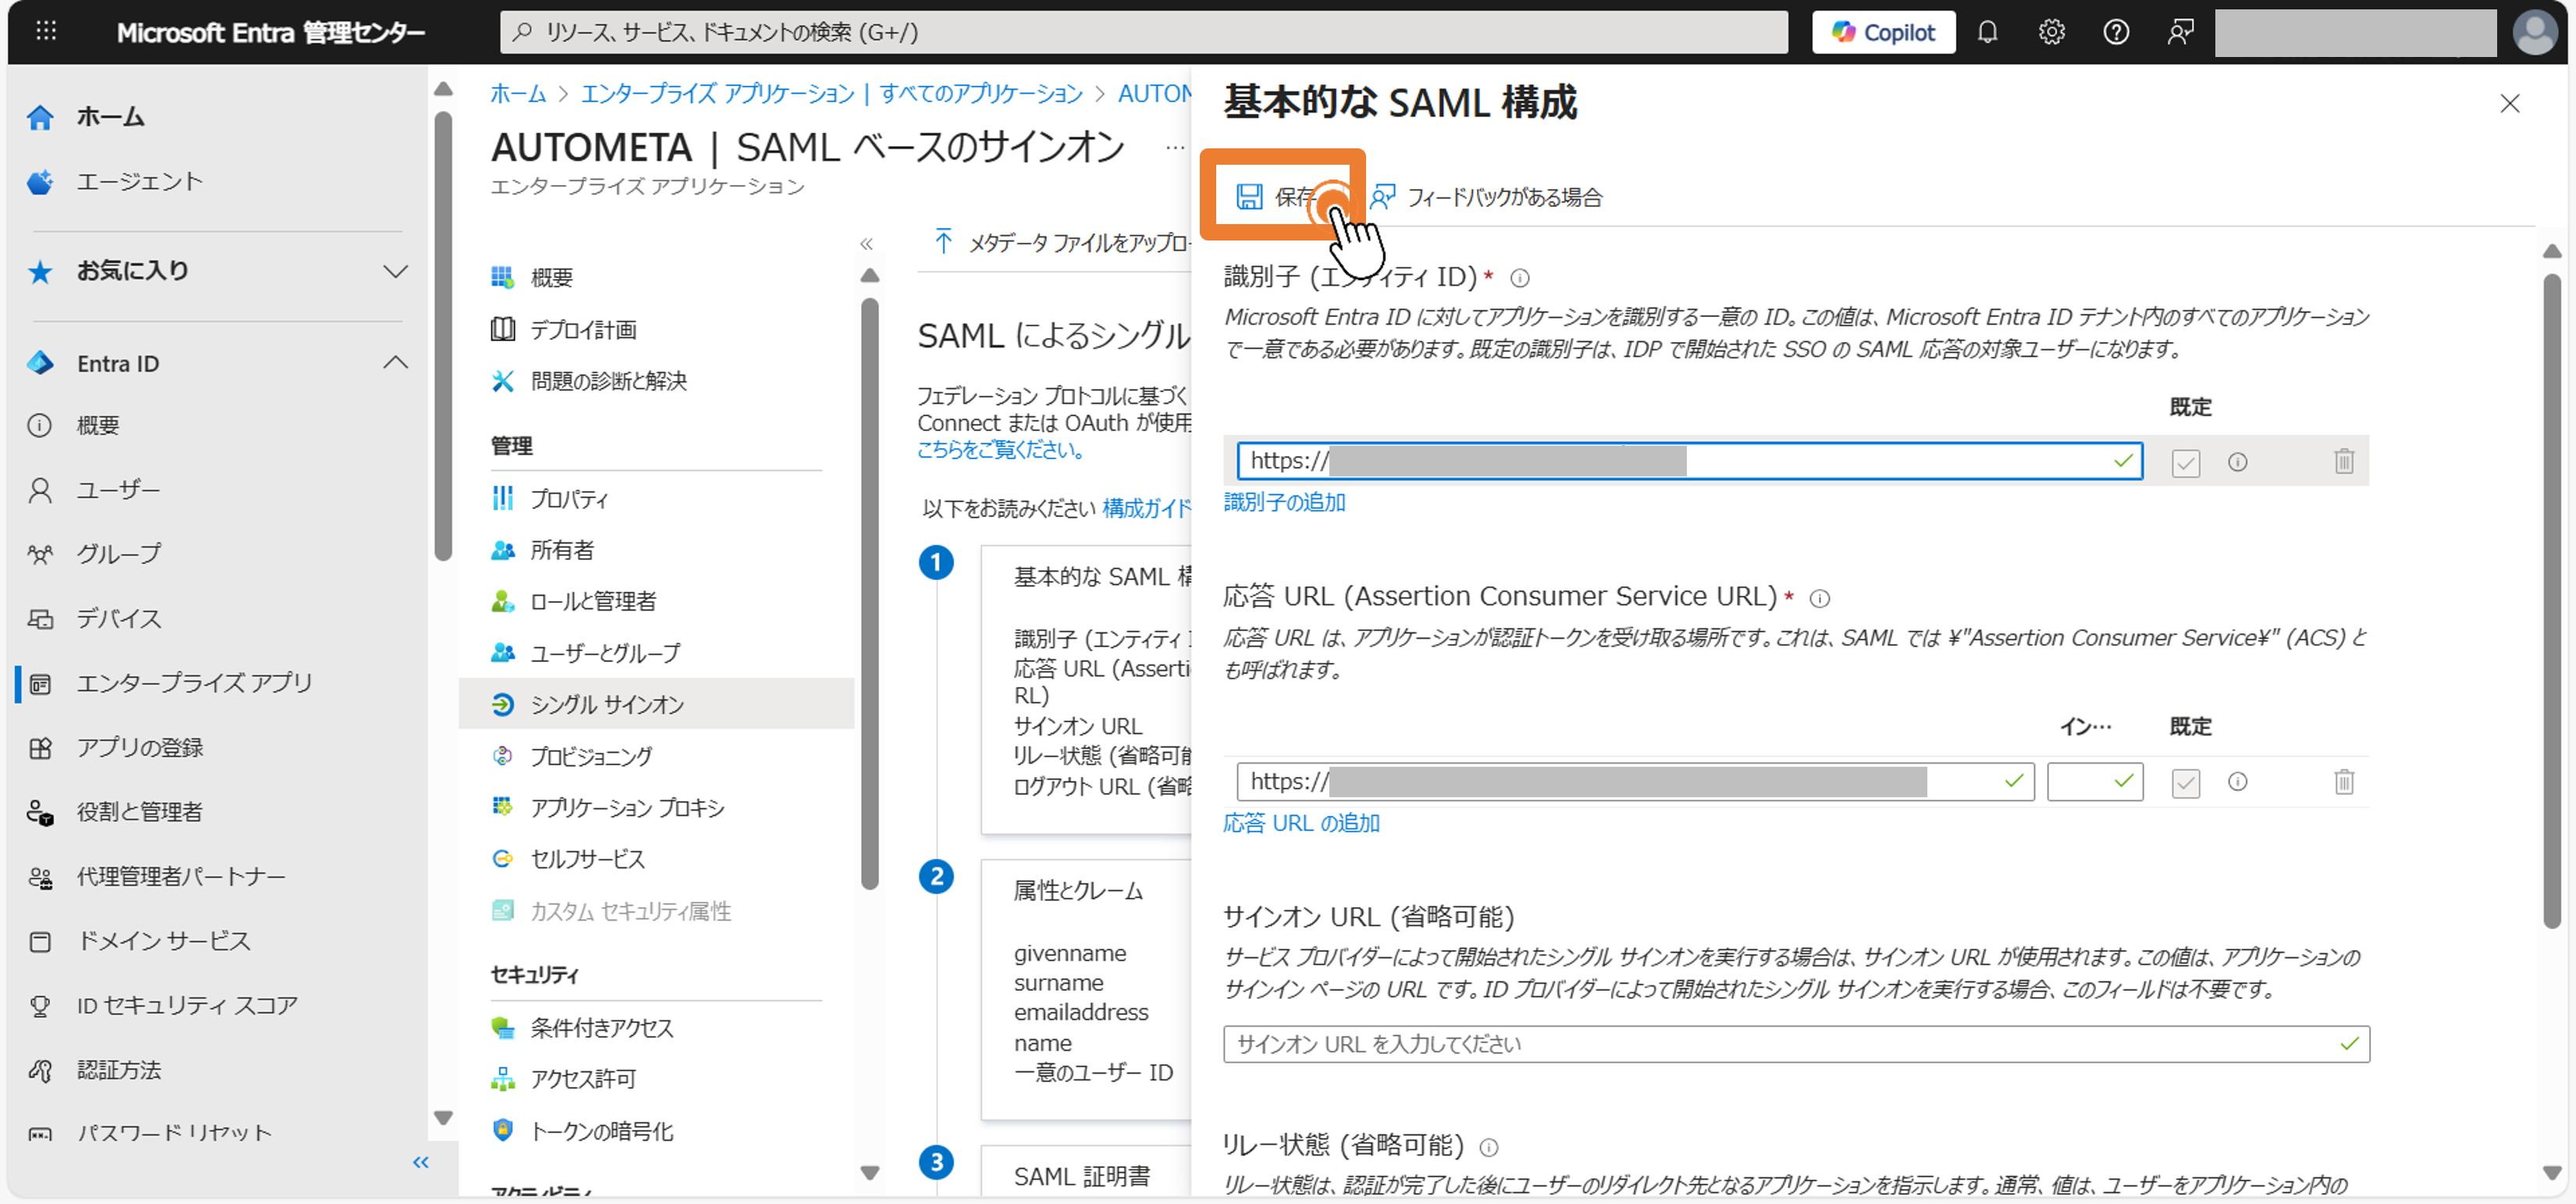Screen dimensions: 2576x1204
Task: Click info icon beside 識別子 (エンティティ ID)
Action: pyautogui.click(x=1519, y=278)
